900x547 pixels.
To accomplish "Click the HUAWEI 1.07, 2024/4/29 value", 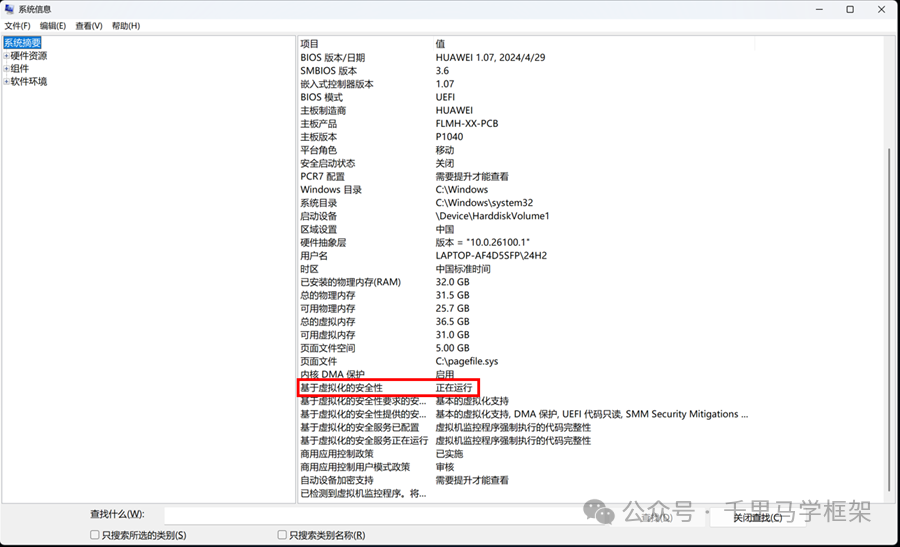I will (490, 57).
